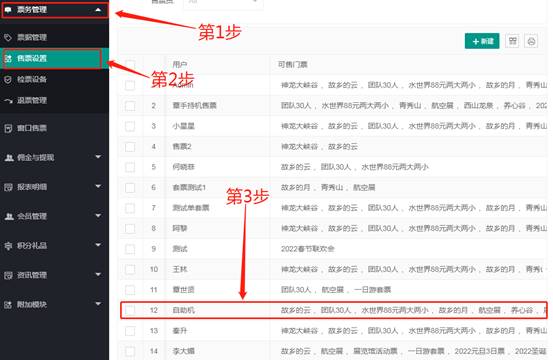Click the ticket list in row 5
Viewport: 553px width, 360px height.
coord(354,167)
